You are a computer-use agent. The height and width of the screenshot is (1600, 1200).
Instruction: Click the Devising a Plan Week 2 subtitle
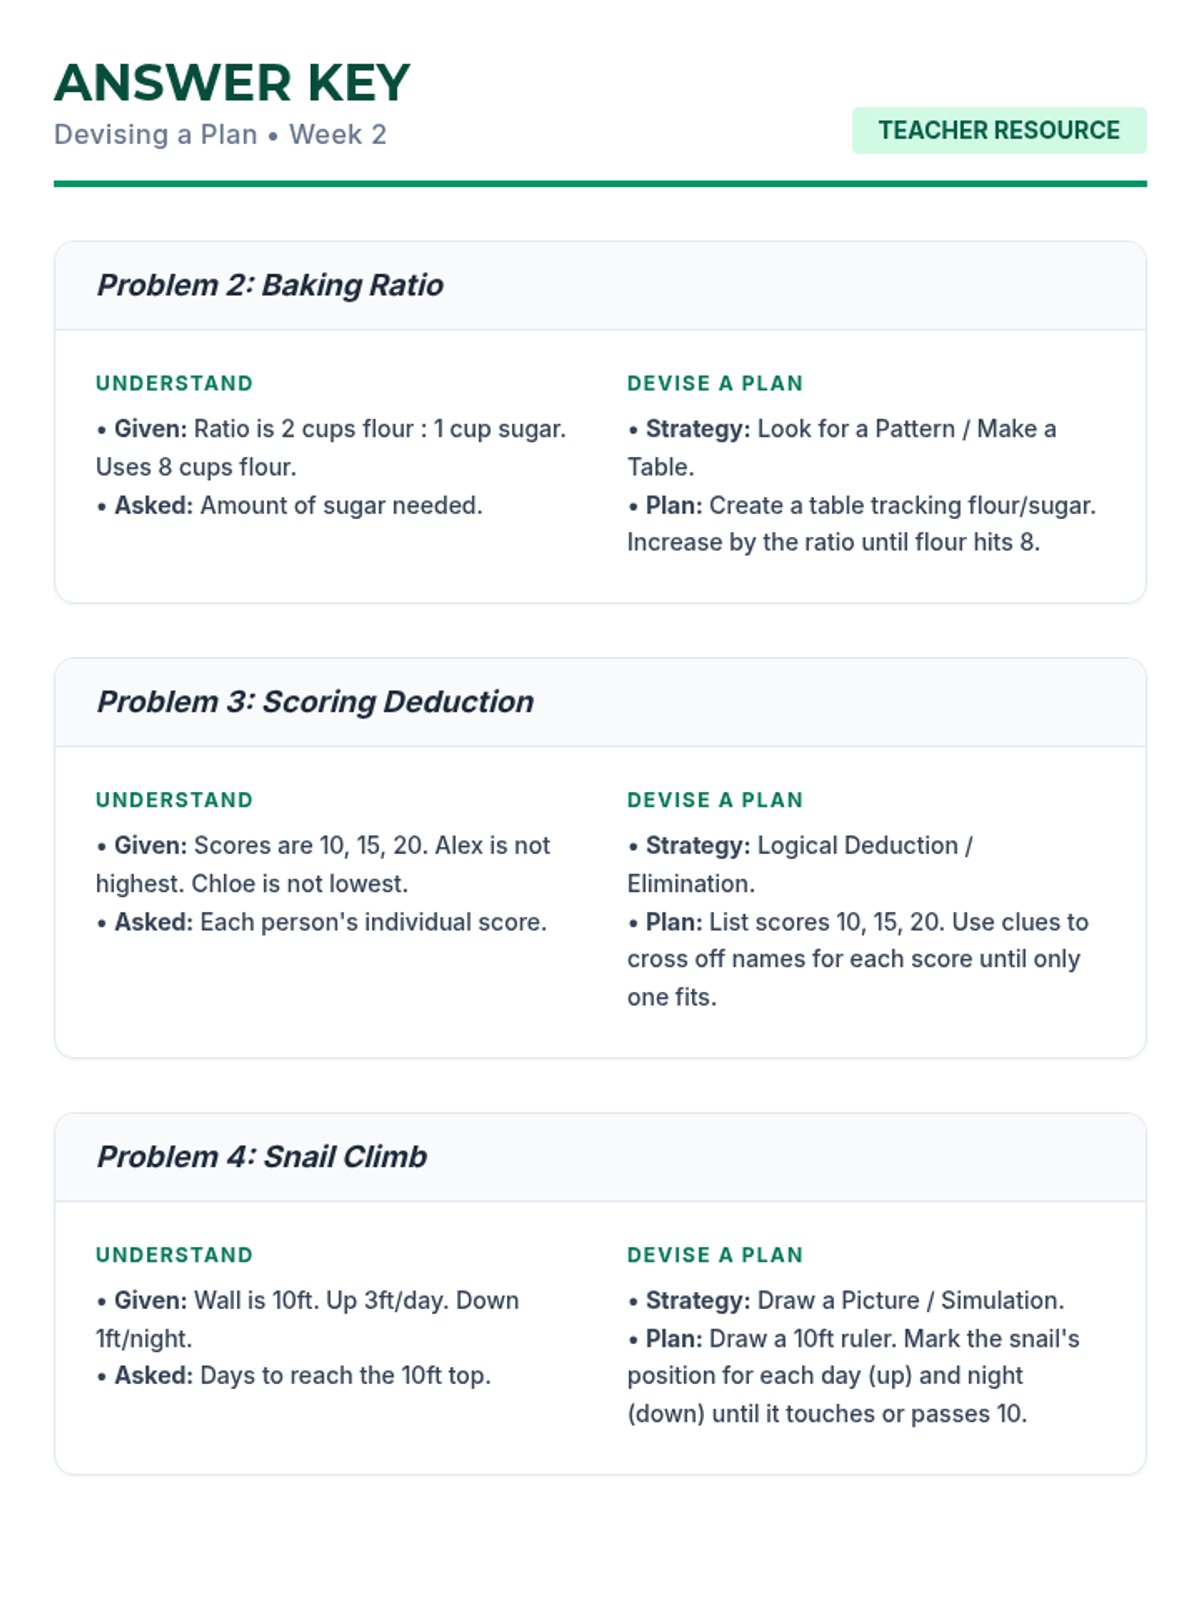(220, 135)
